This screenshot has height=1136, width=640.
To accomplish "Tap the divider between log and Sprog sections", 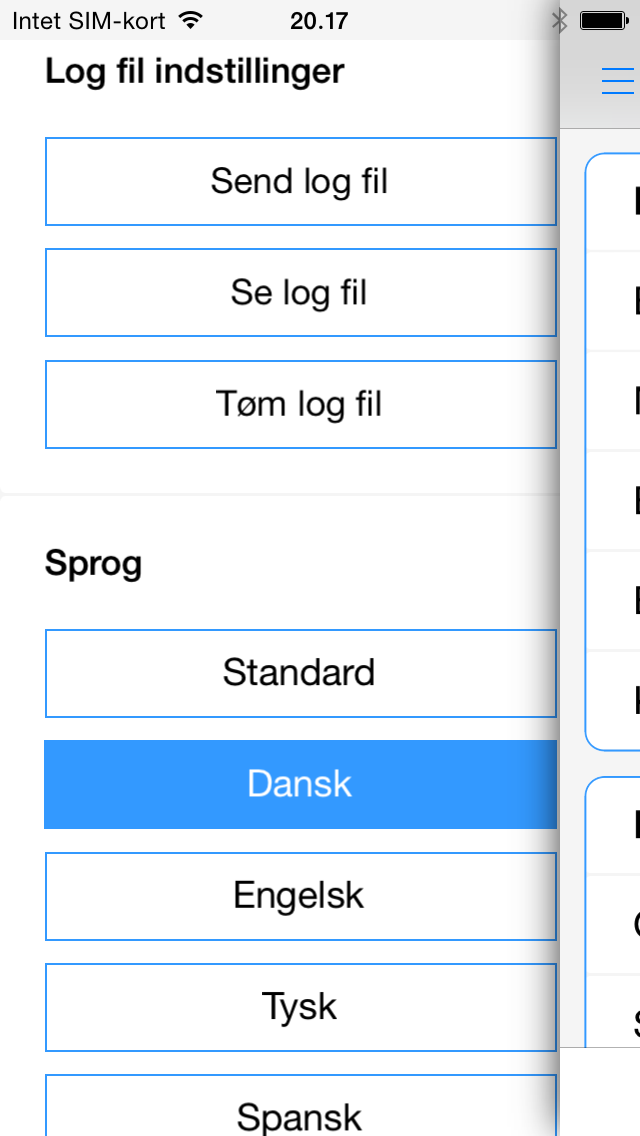I will pyautogui.click(x=280, y=494).
